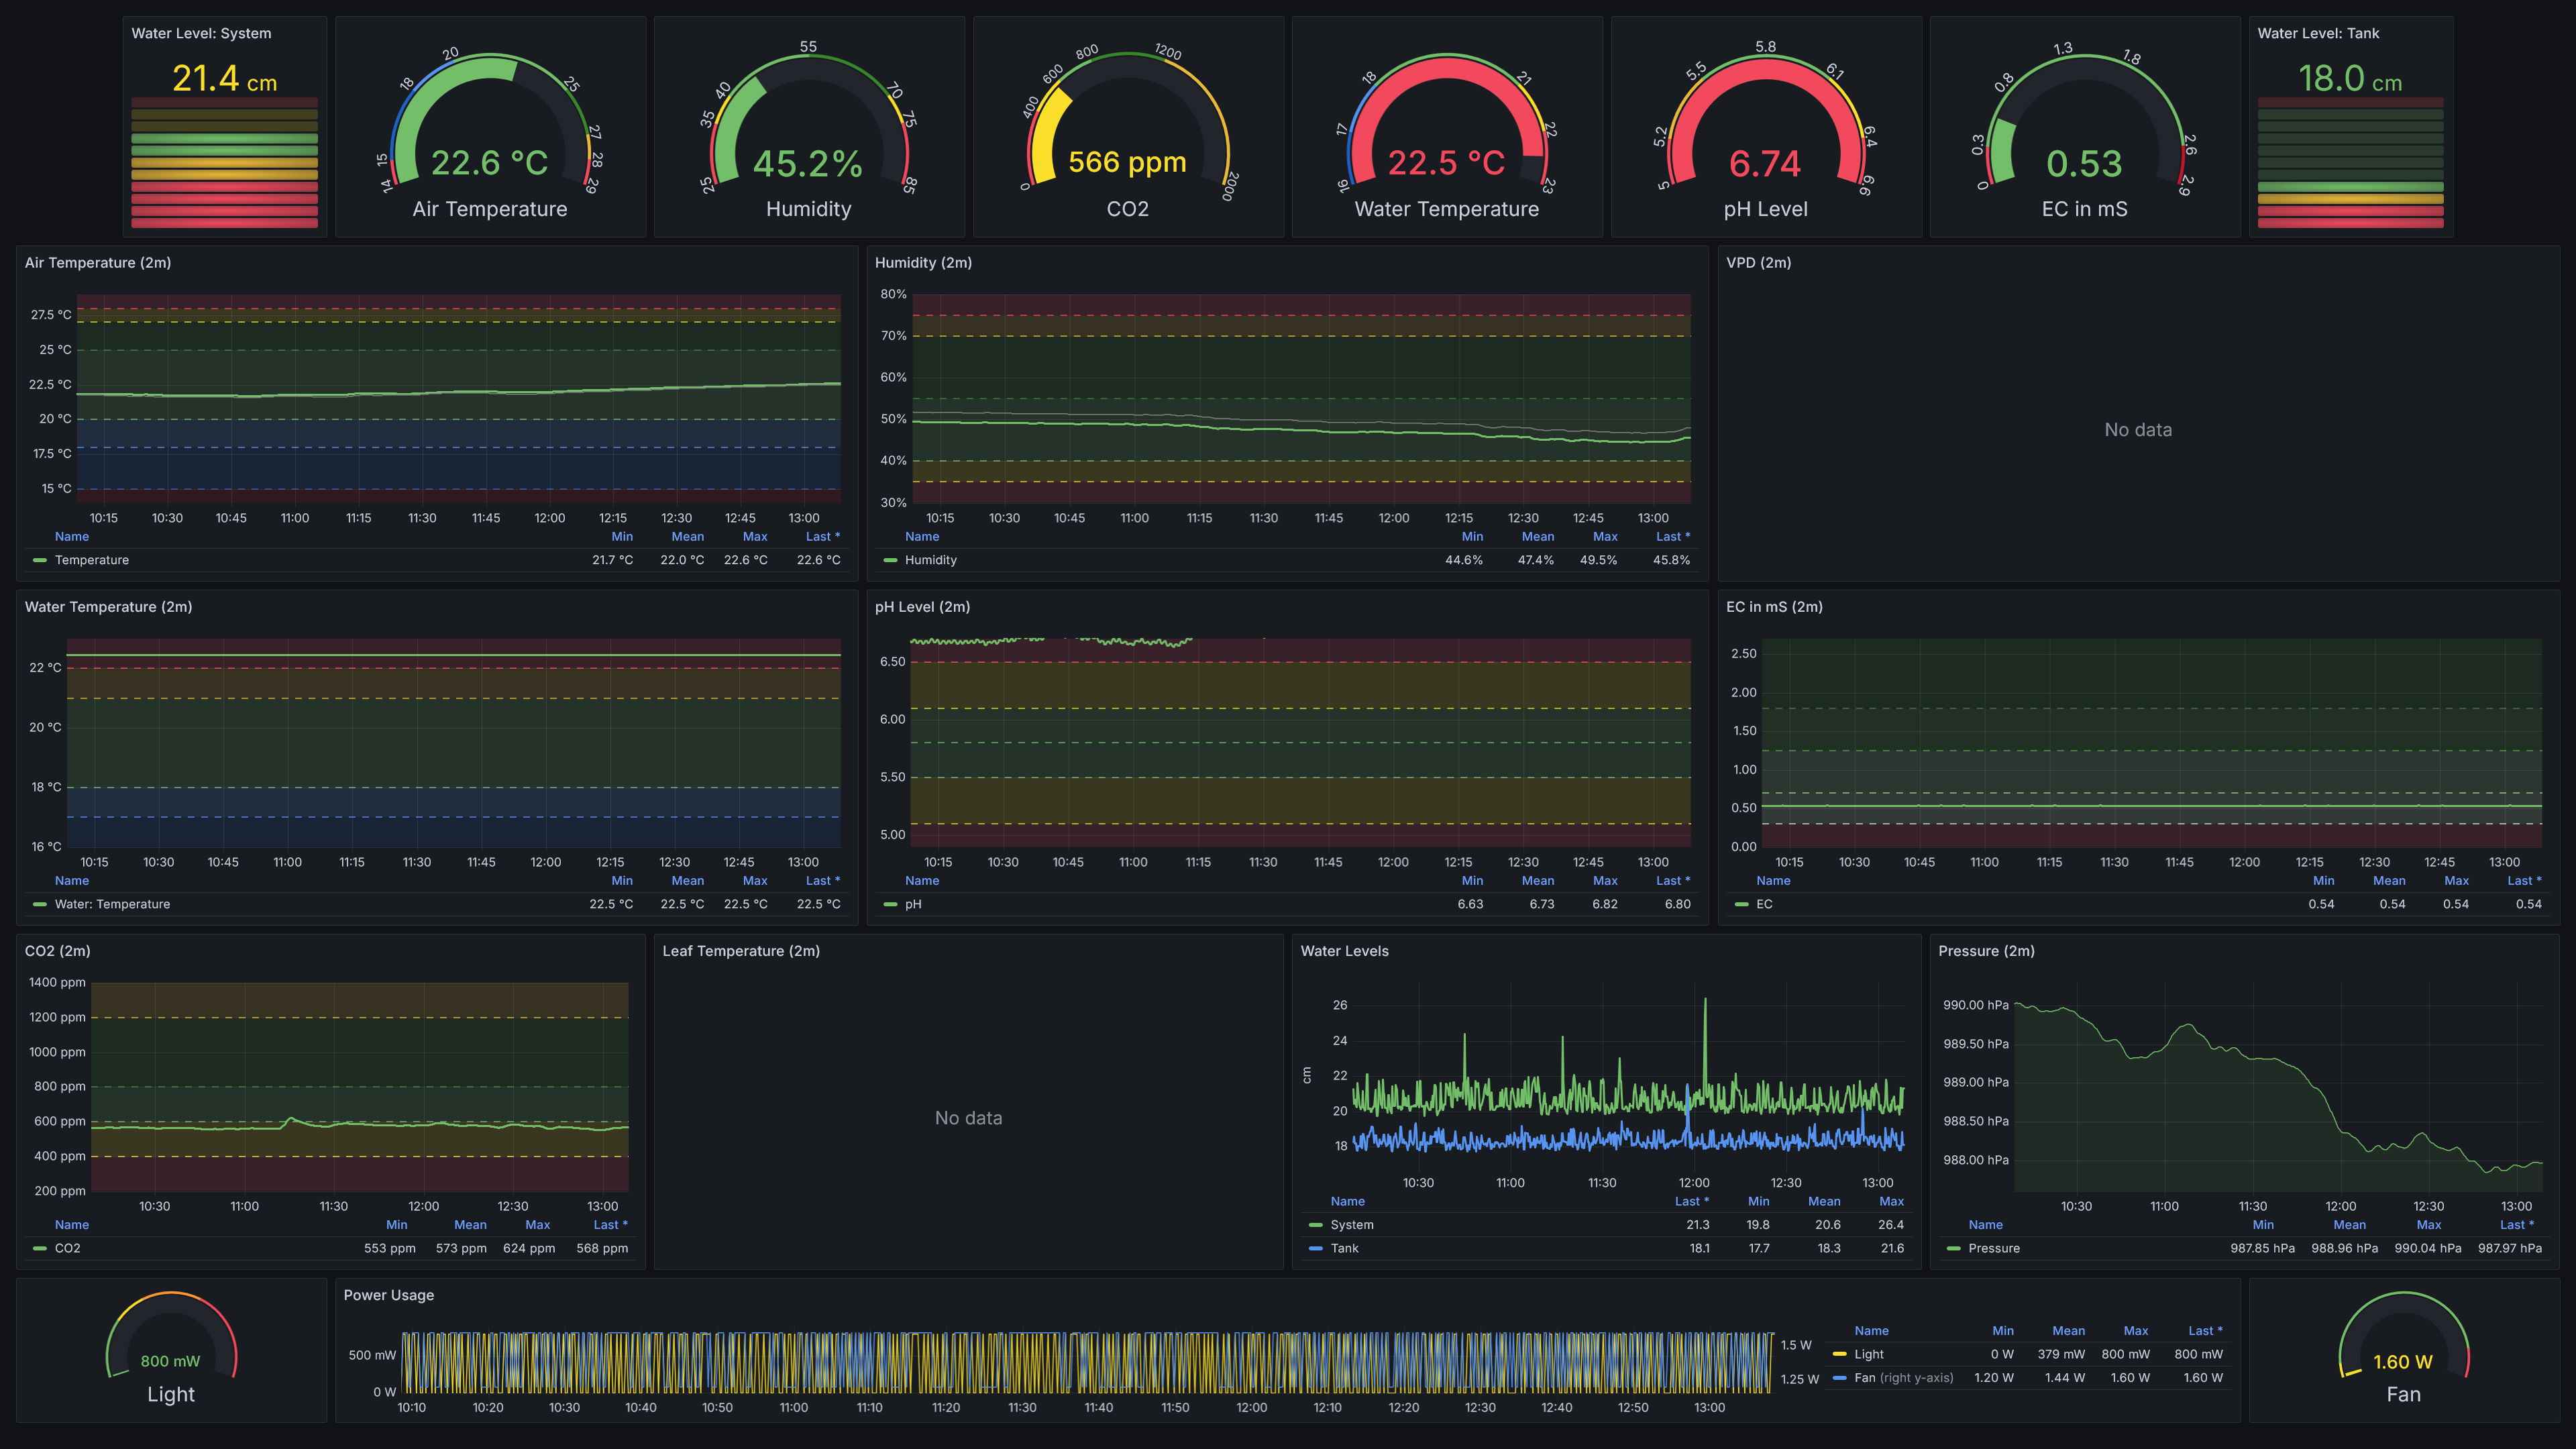
Task: Click the blue line icon beside Fan series
Action: [1839, 1377]
